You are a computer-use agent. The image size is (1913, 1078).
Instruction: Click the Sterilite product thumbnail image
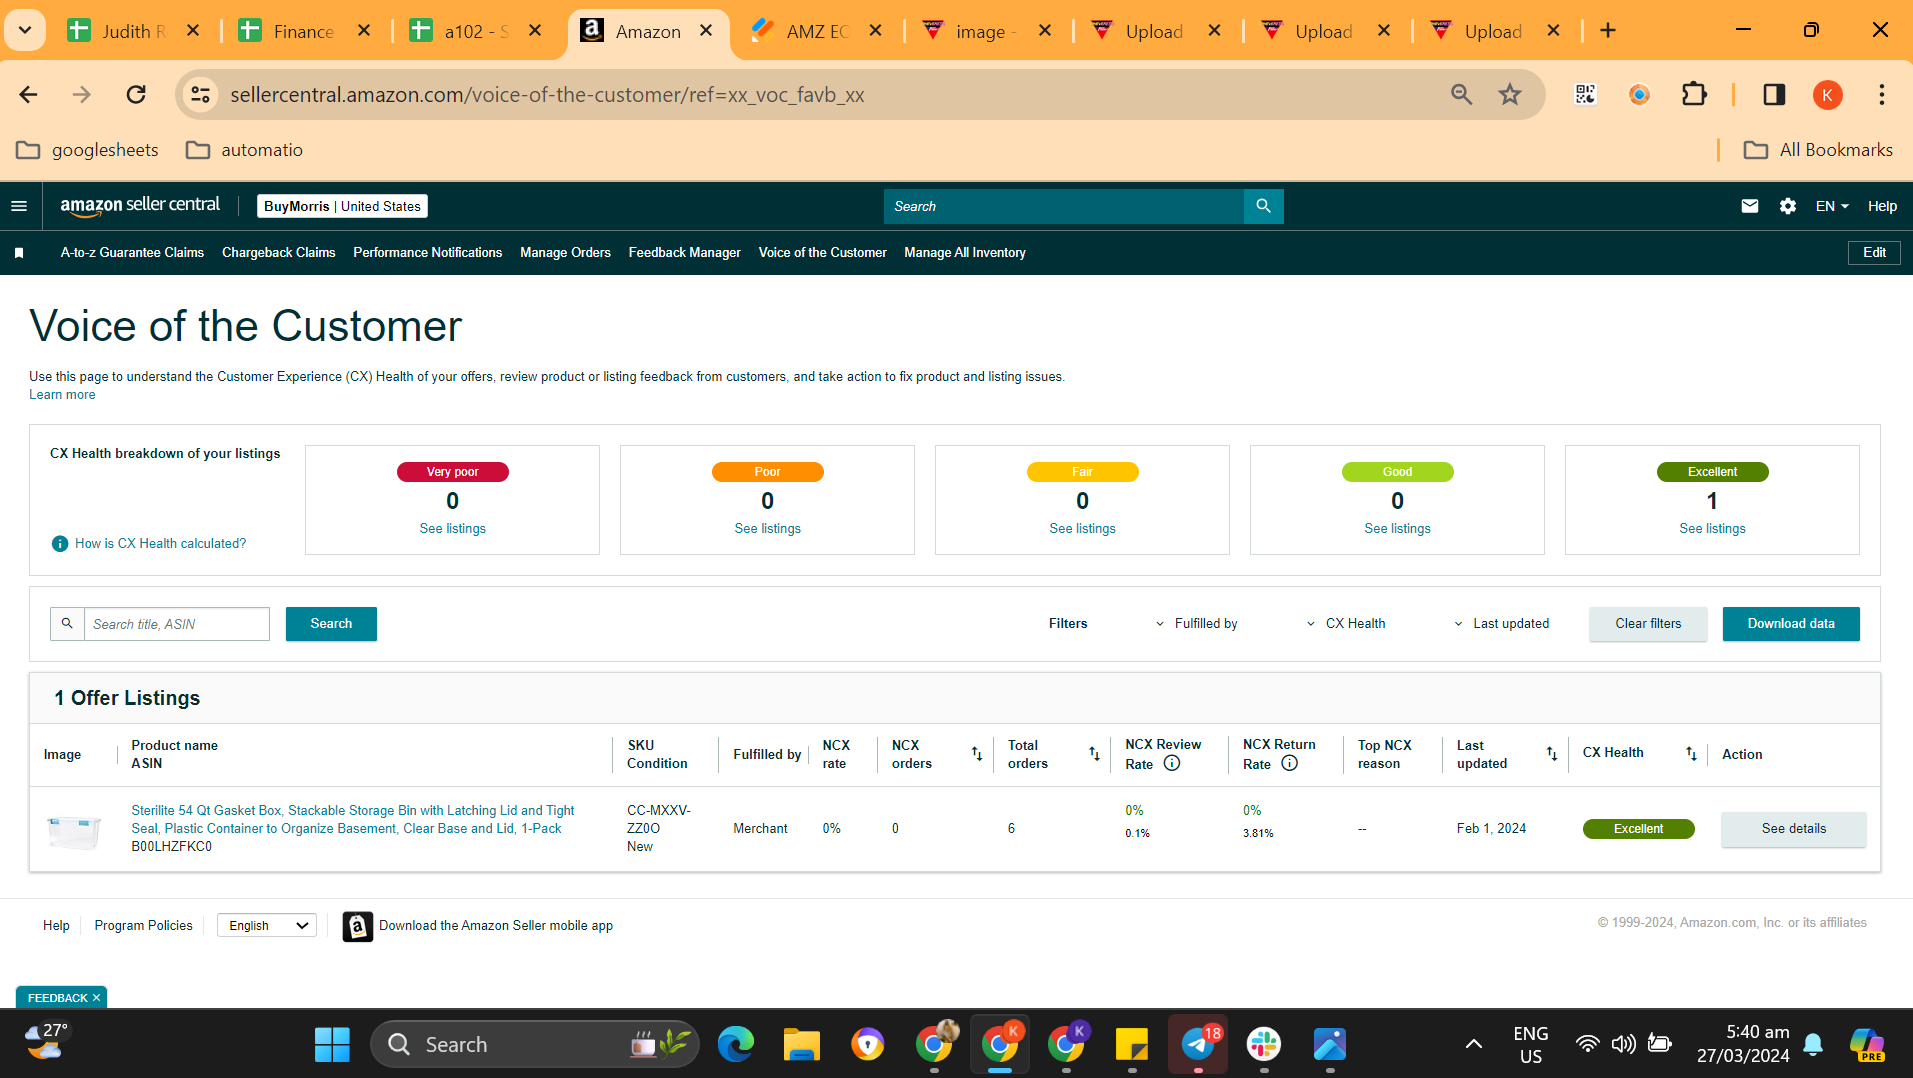point(74,830)
